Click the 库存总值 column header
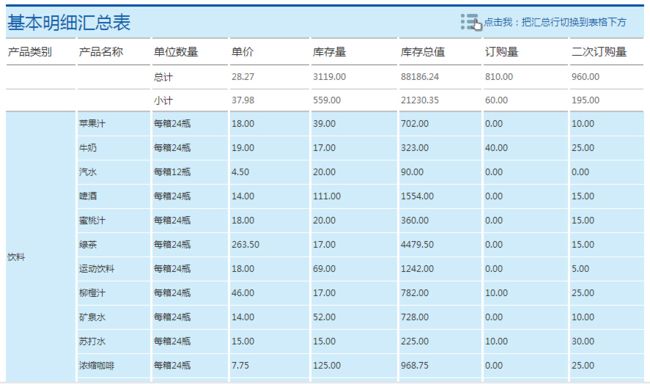Screen dimensions: 650x384 (422, 52)
